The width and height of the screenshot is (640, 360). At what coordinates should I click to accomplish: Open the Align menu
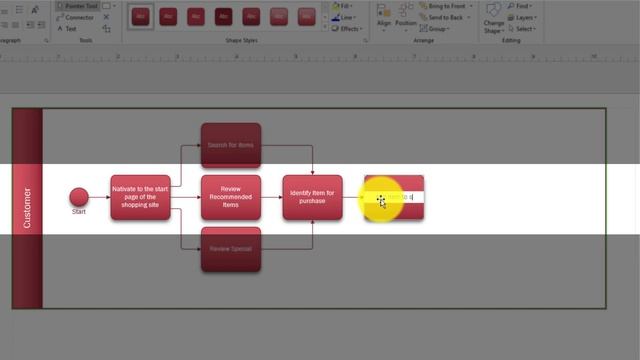(384, 17)
